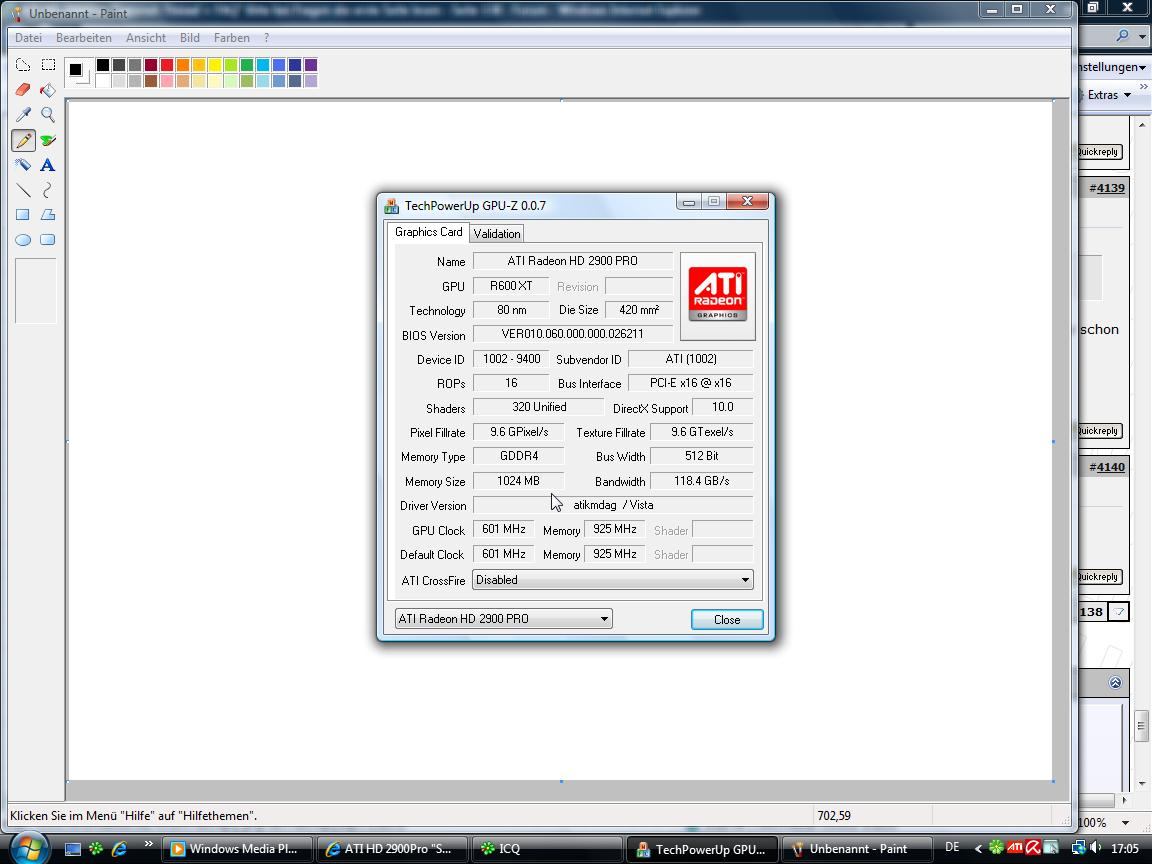Select the Curve tool in Paint

(x=48, y=190)
